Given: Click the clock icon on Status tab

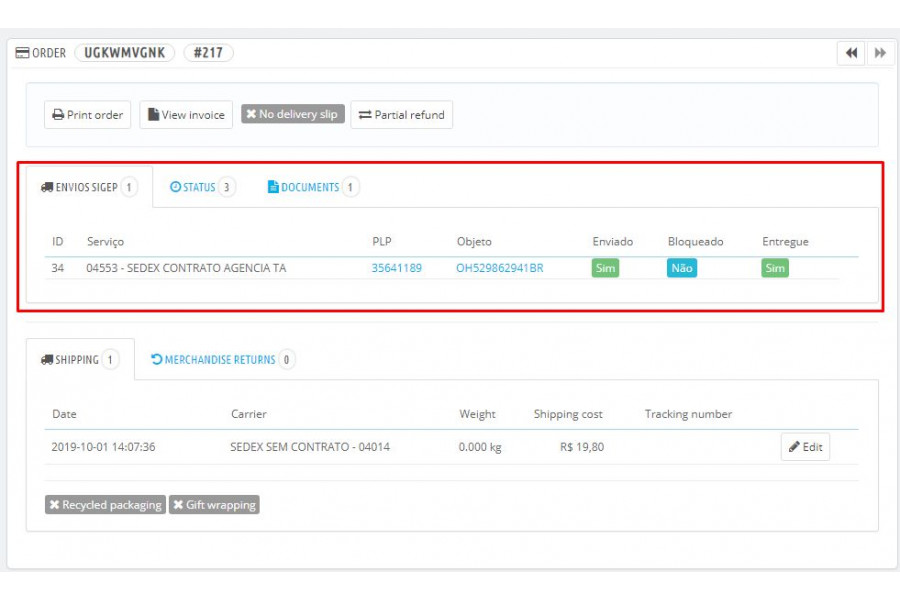Looking at the screenshot, I should pyautogui.click(x=176, y=187).
